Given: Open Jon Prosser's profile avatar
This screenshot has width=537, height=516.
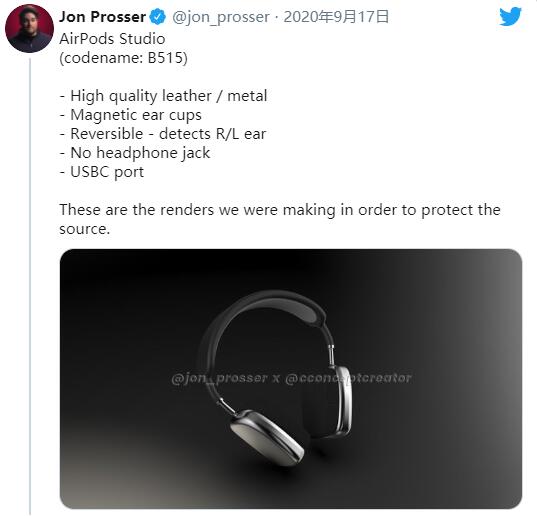Looking at the screenshot, I should coord(29,28).
